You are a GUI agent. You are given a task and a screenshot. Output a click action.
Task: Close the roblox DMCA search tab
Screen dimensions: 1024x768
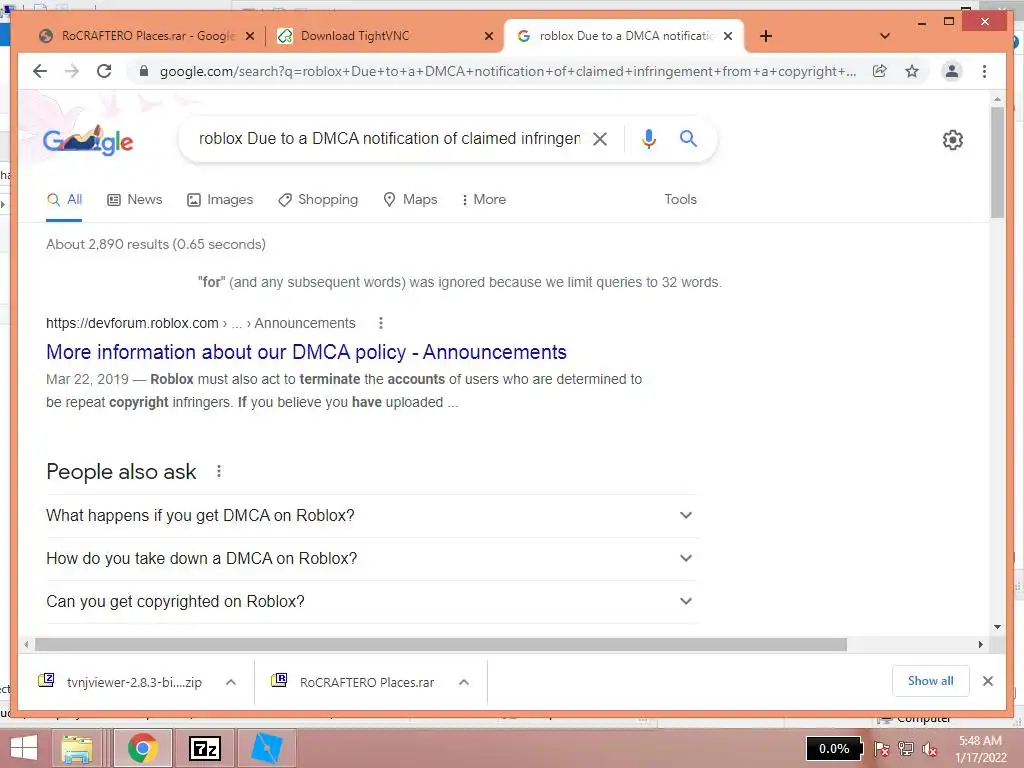tap(728, 36)
